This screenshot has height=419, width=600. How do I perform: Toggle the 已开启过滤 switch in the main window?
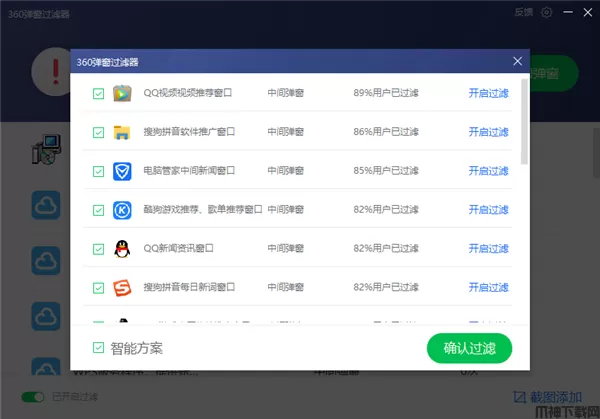coord(33,397)
